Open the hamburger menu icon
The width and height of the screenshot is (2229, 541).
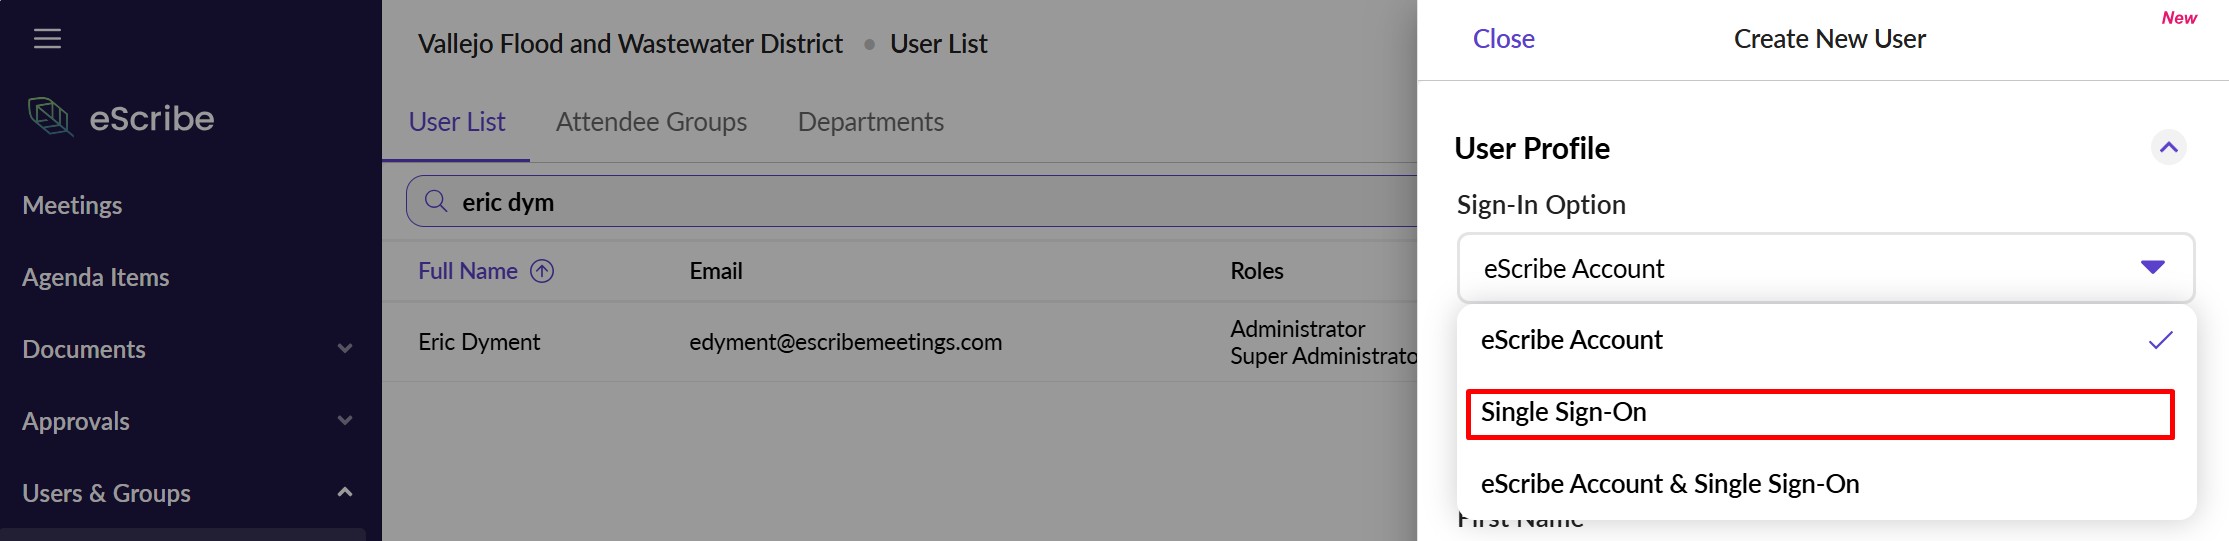pyautogui.click(x=47, y=38)
